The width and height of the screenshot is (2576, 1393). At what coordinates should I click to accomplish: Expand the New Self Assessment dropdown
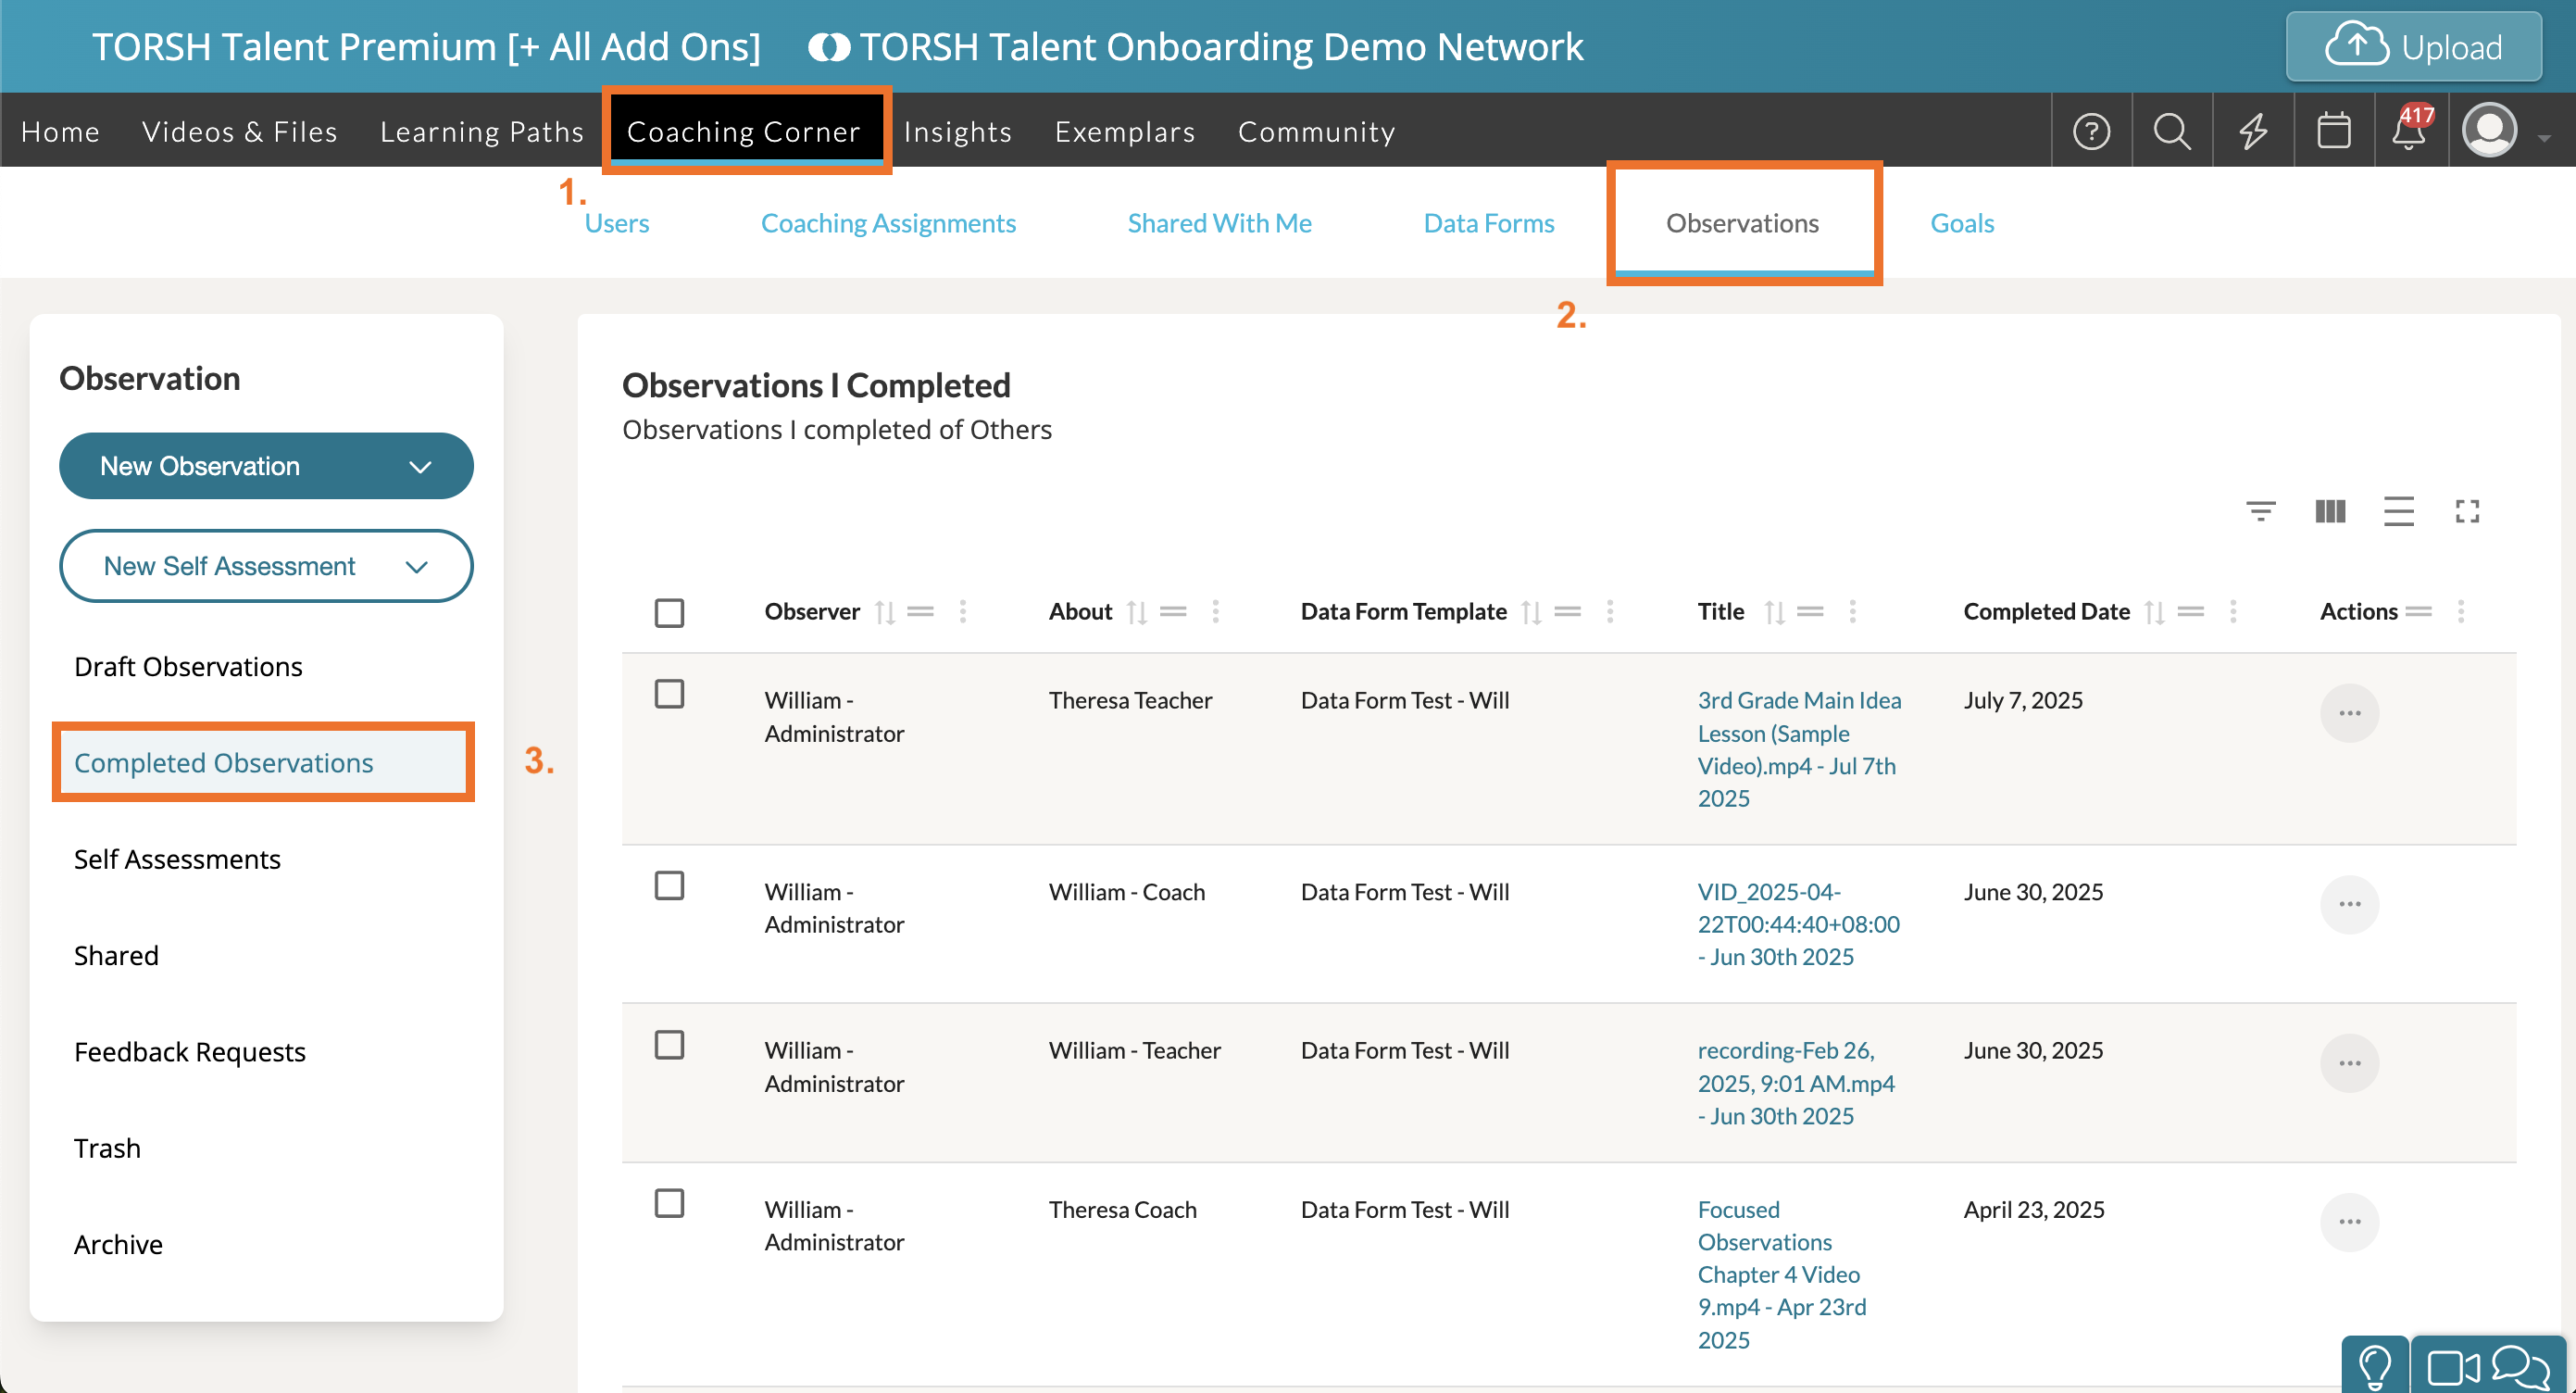(266, 566)
